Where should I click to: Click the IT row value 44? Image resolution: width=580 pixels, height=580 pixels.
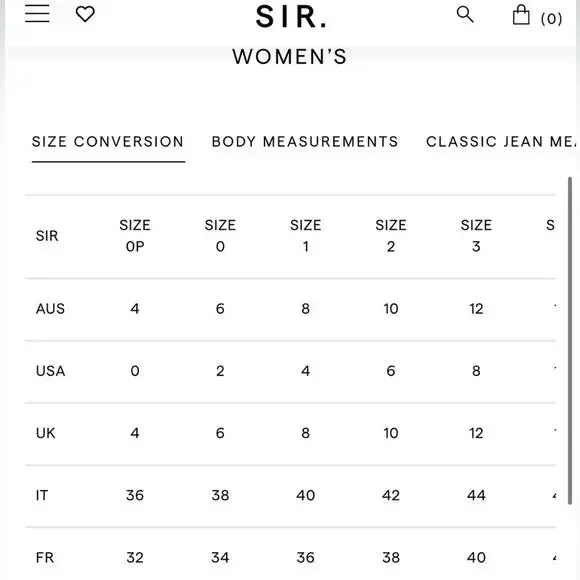click(x=476, y=495)
